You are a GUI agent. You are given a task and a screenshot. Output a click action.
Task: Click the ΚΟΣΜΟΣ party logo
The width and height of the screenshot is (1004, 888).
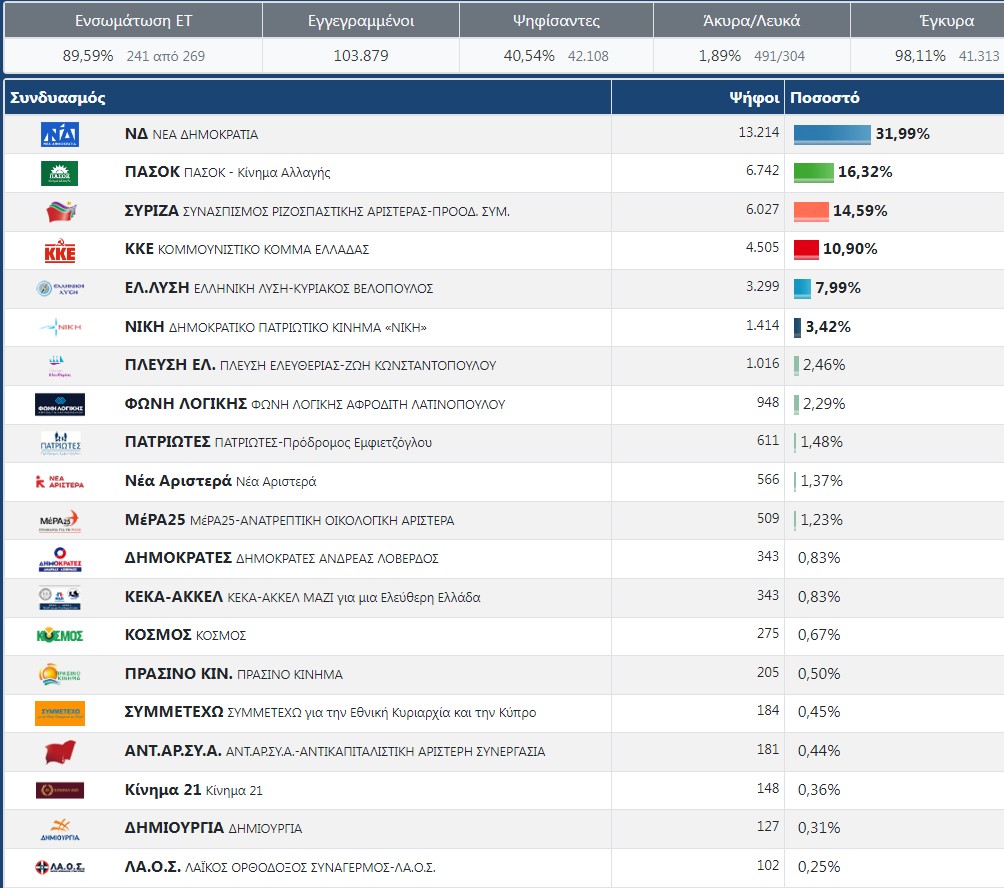tap(59, 636)
